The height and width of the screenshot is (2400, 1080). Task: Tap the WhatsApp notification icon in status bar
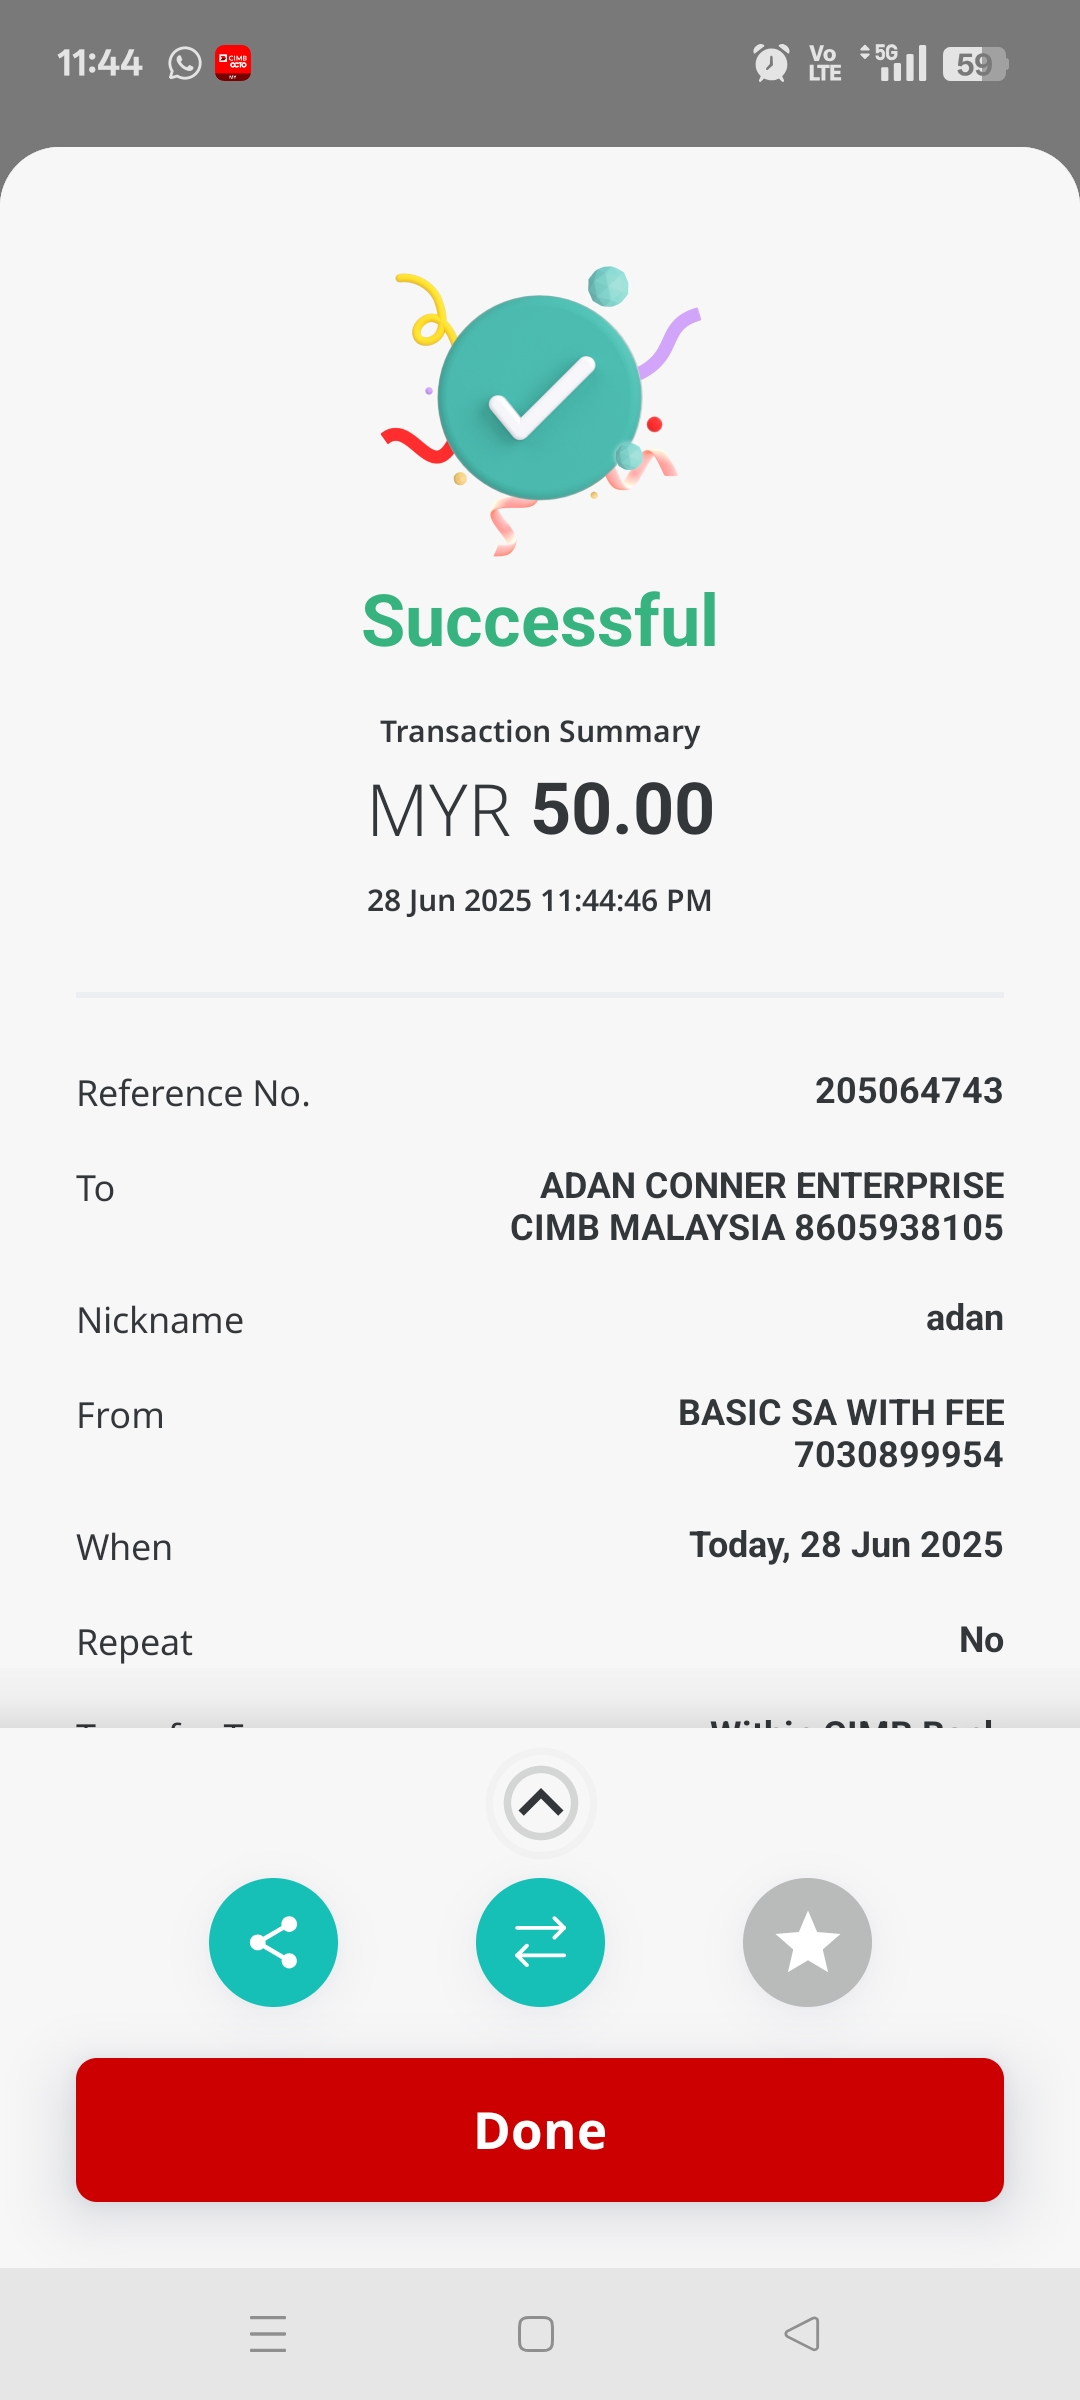185,64
